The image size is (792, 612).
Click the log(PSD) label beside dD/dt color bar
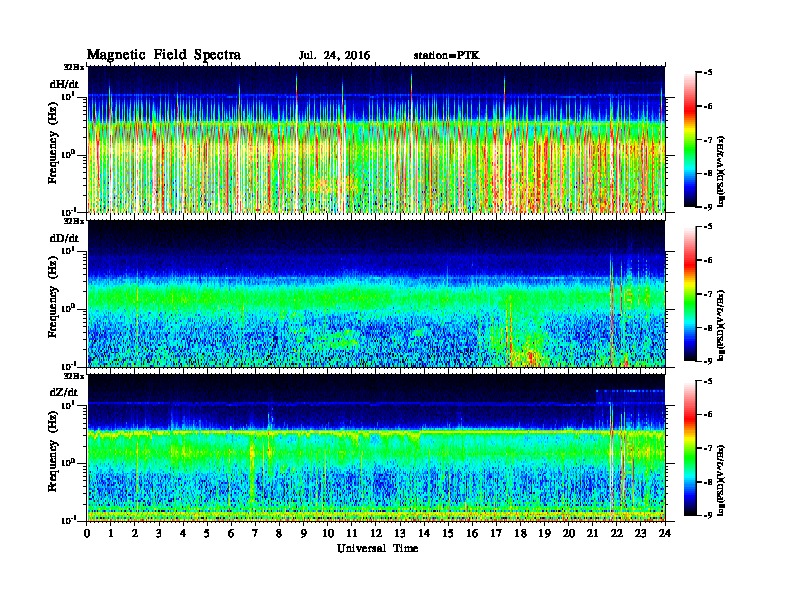[721, 325]
